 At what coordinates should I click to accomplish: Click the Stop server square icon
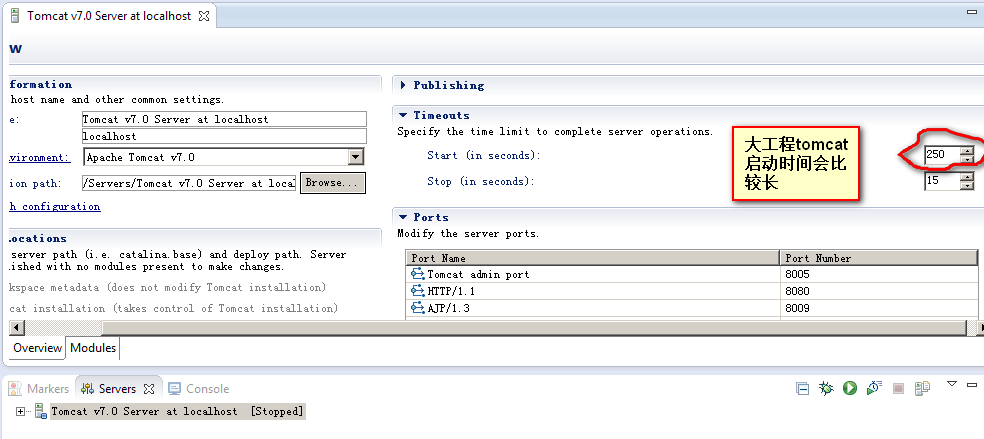click(898, 388)
